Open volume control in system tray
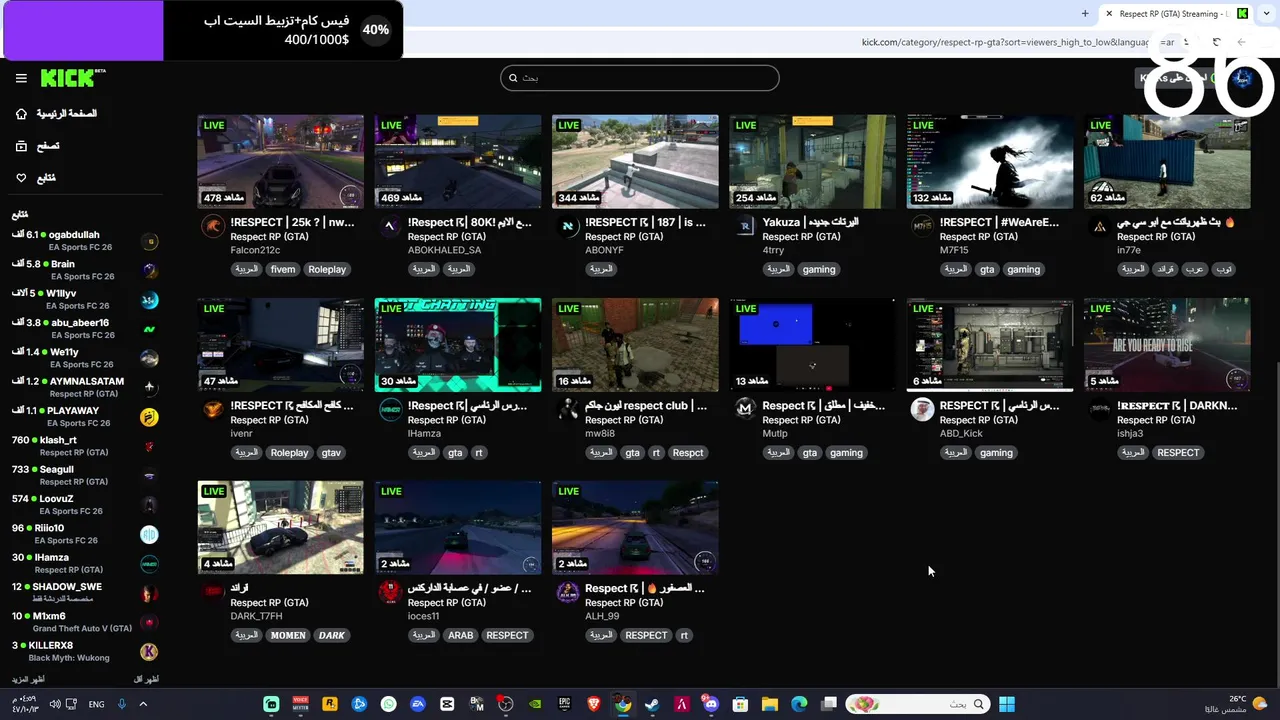 [x=55, y=704]
